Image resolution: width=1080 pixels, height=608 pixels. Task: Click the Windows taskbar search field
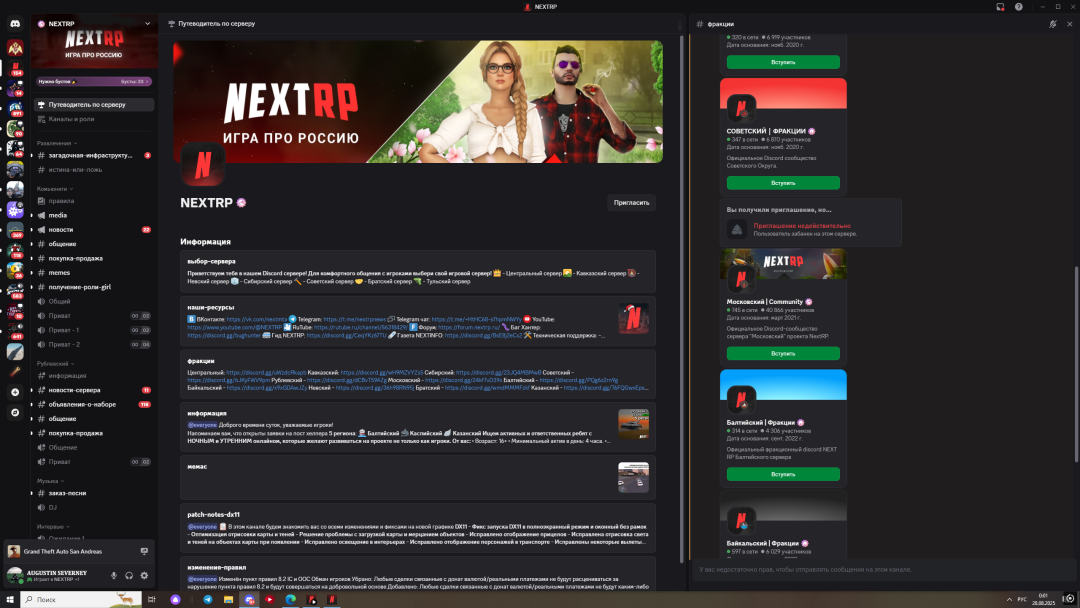tap(81, 600)
